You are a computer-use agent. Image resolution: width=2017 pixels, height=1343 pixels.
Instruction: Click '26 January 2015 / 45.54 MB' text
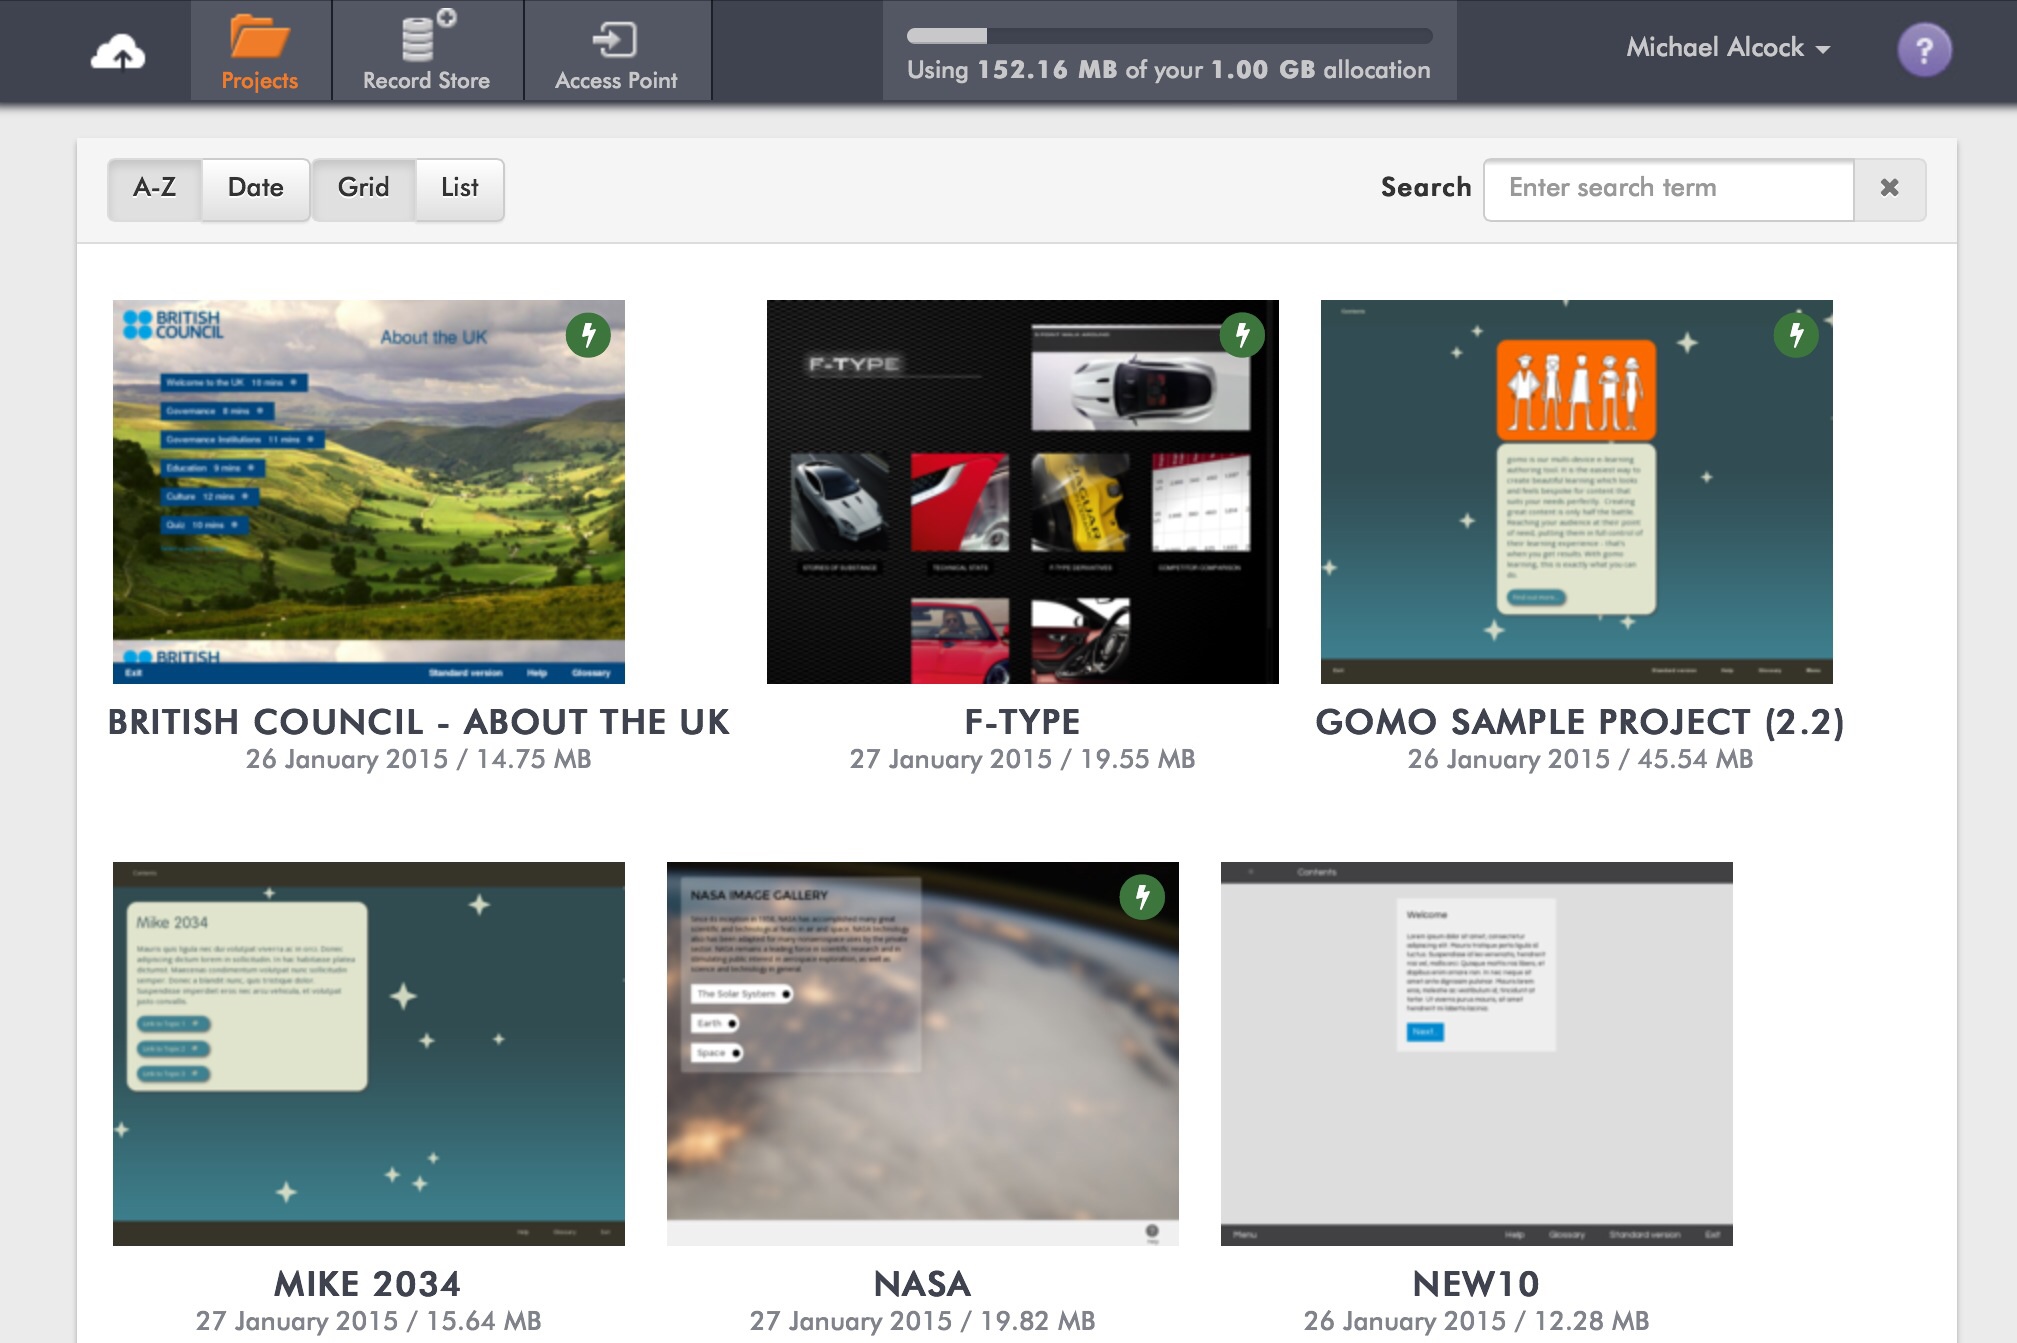tap(1581, 759)
